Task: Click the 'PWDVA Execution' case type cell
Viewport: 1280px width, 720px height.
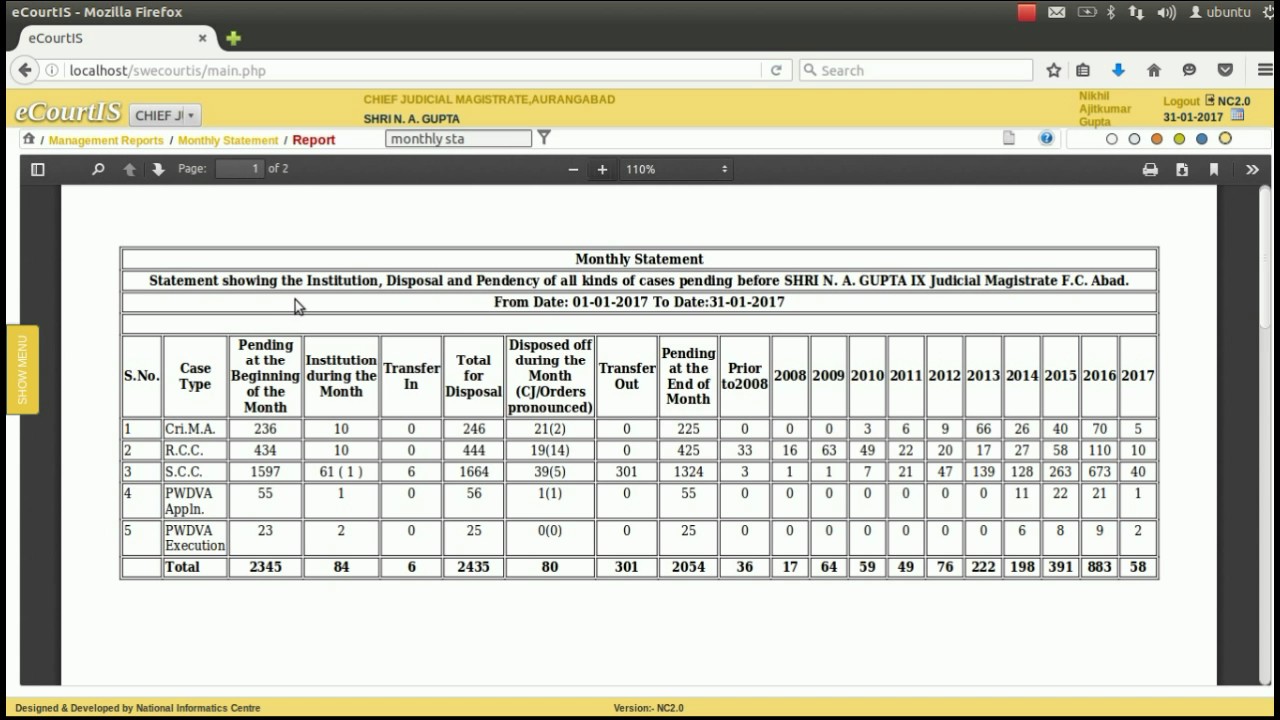Action: click(x=195, y=538)
